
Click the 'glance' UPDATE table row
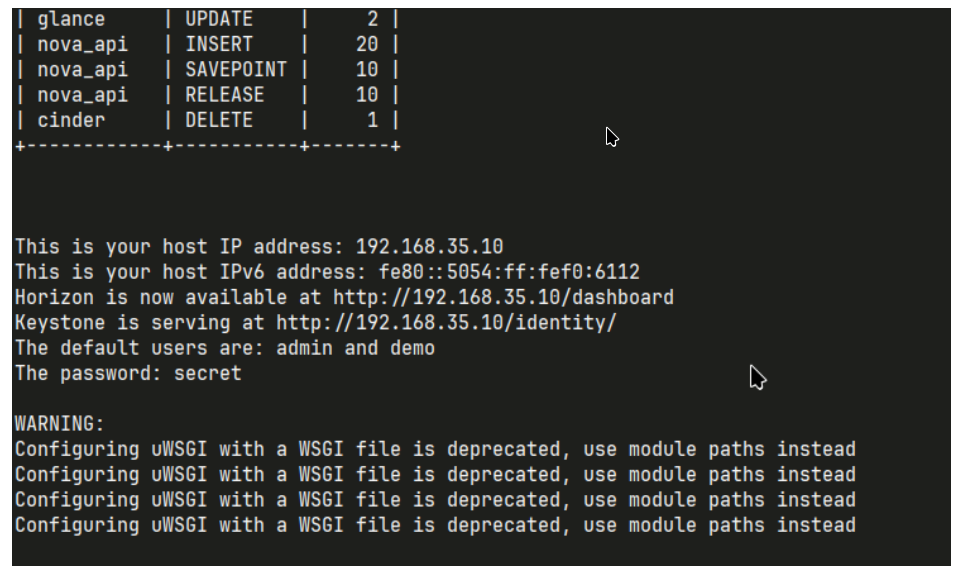pyautogui.click(x=208, y=19)
